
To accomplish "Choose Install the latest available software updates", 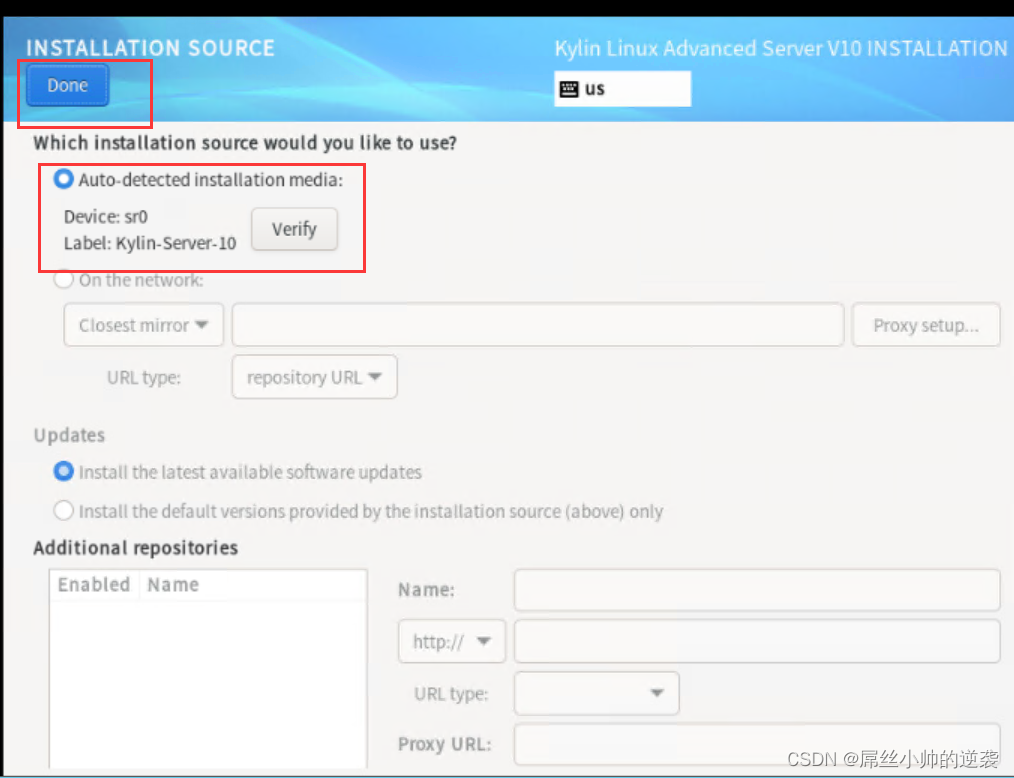I will pos(63,471).
